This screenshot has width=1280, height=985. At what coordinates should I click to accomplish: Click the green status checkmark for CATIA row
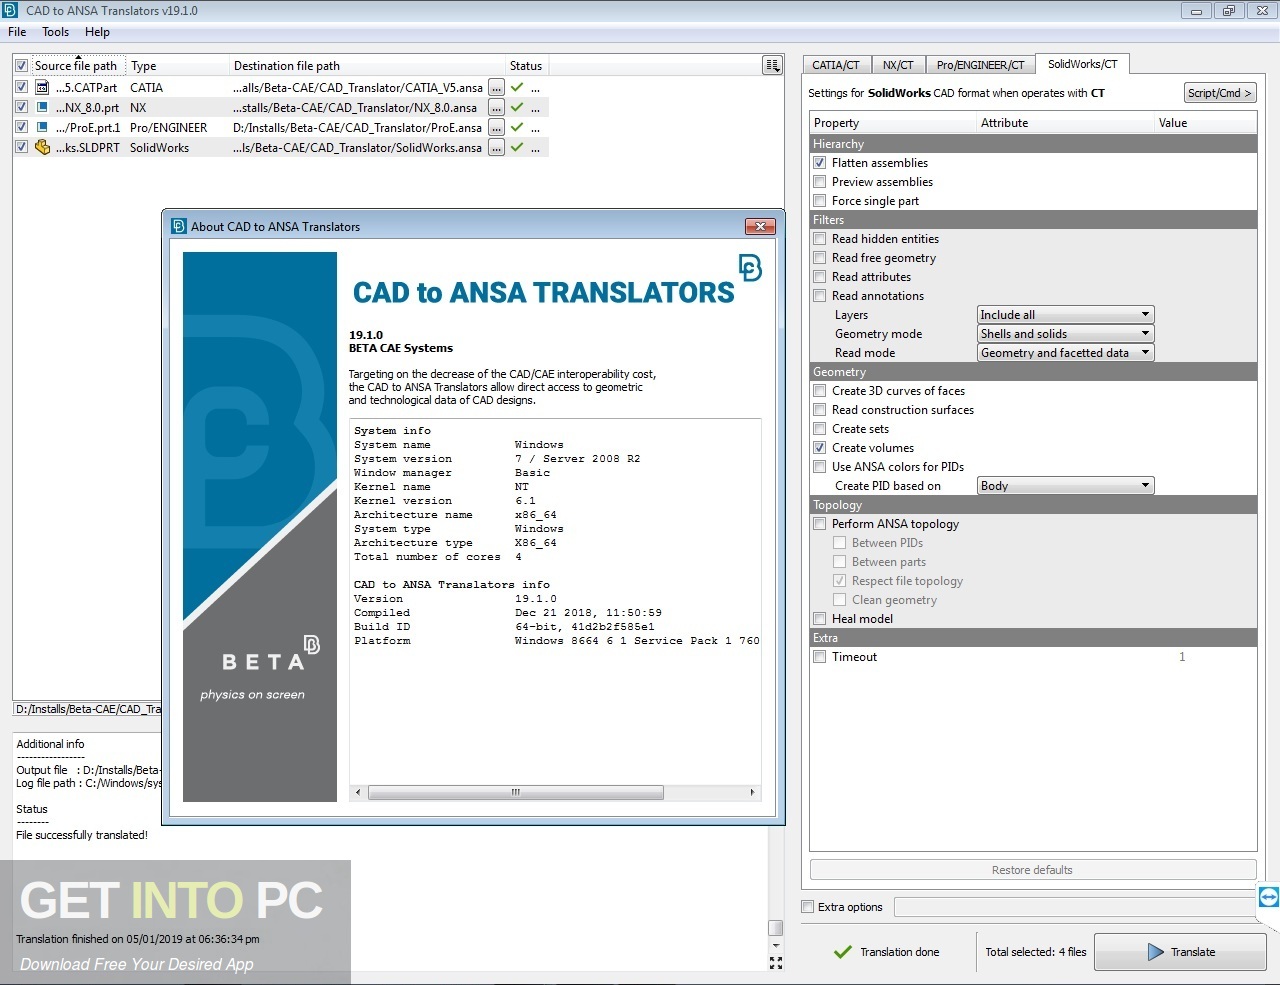coord(517,88)
